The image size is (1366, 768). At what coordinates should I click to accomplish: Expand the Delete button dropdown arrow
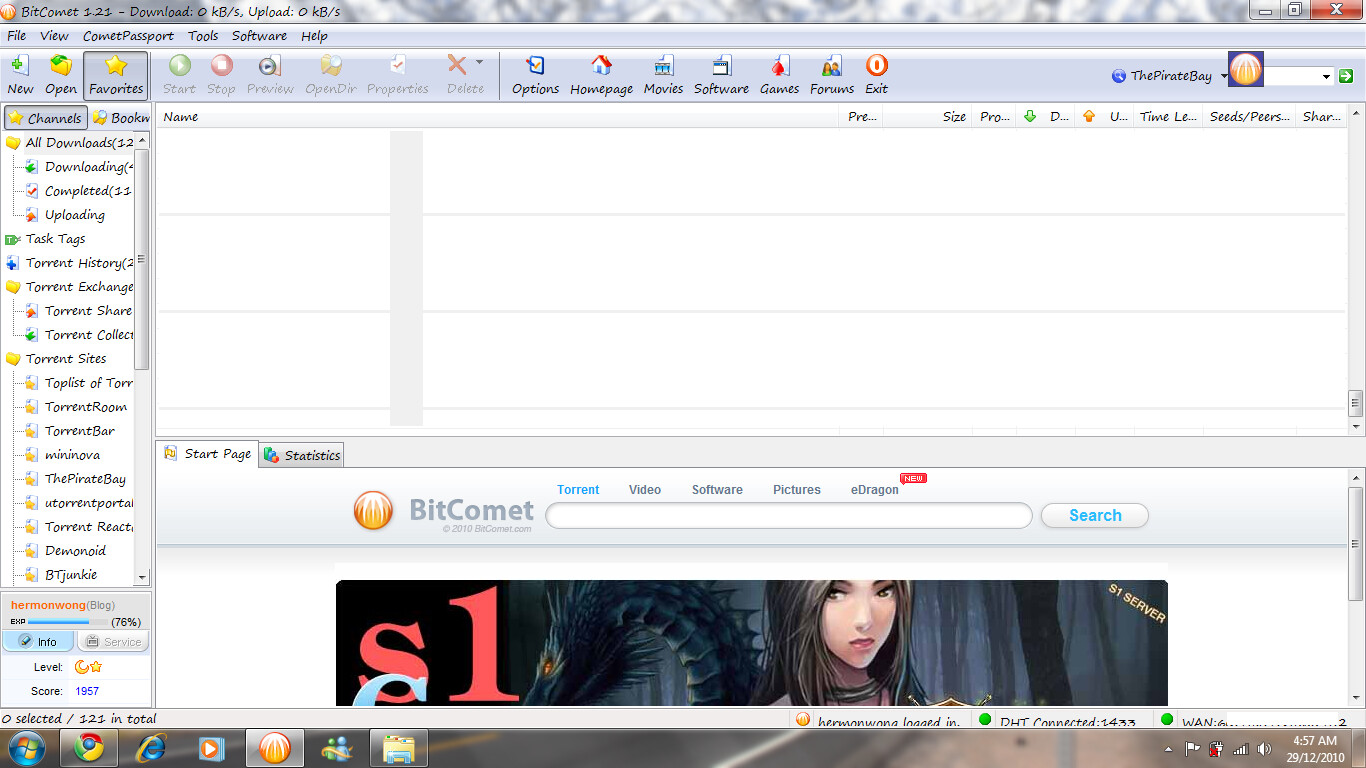coord(479,62)
